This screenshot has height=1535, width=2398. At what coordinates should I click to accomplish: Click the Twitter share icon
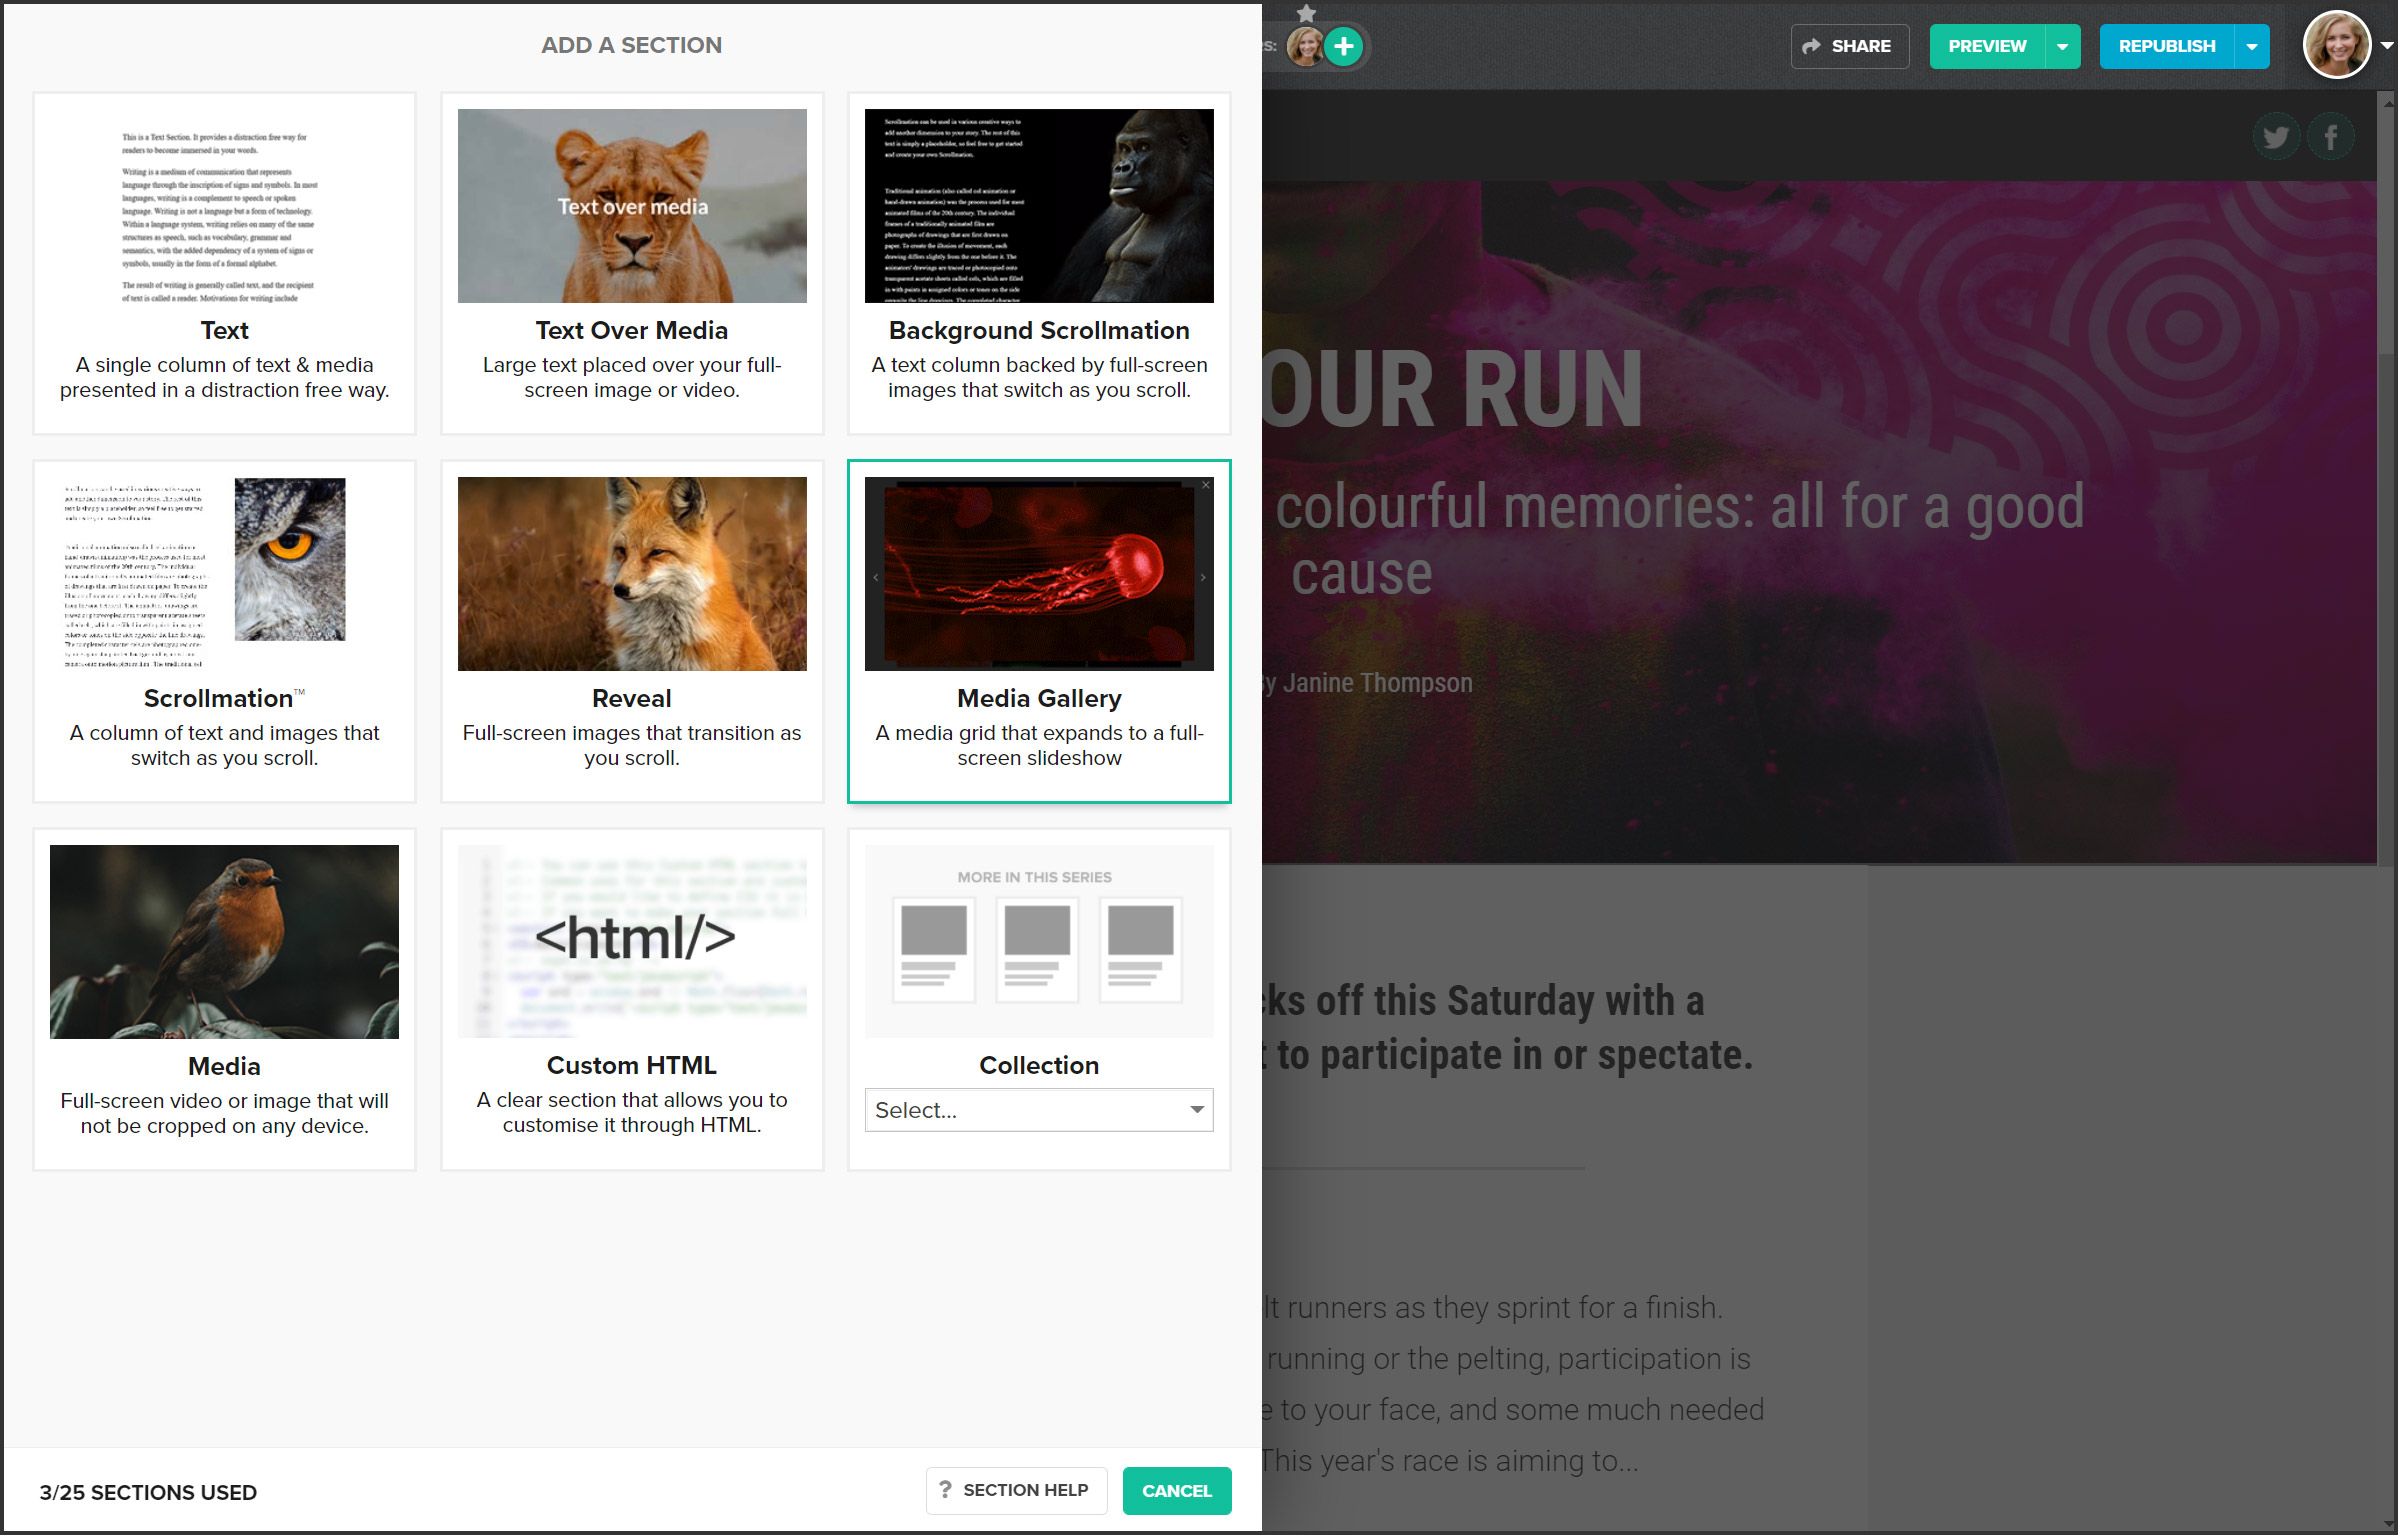(2275, 137)
